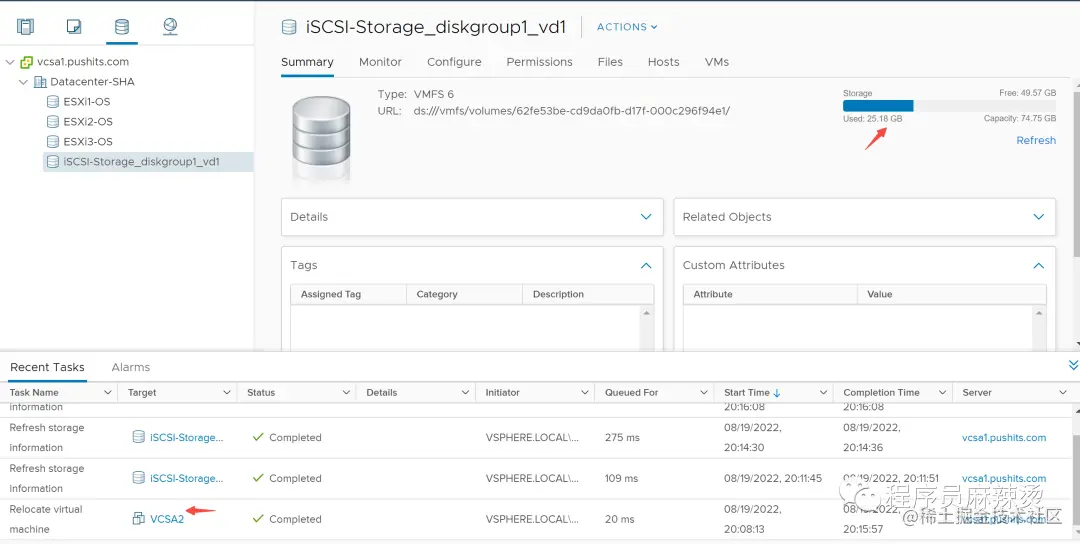Open Details column filter dropdown
The image size is (1080, 544).
[x=465, y=393]
